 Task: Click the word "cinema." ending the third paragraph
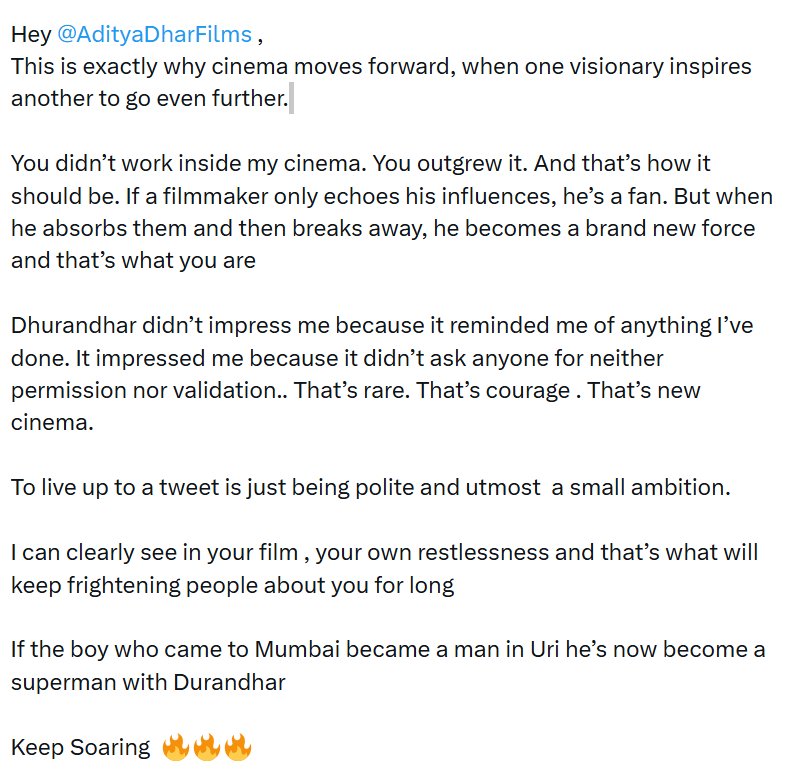(x=51, y=423)
